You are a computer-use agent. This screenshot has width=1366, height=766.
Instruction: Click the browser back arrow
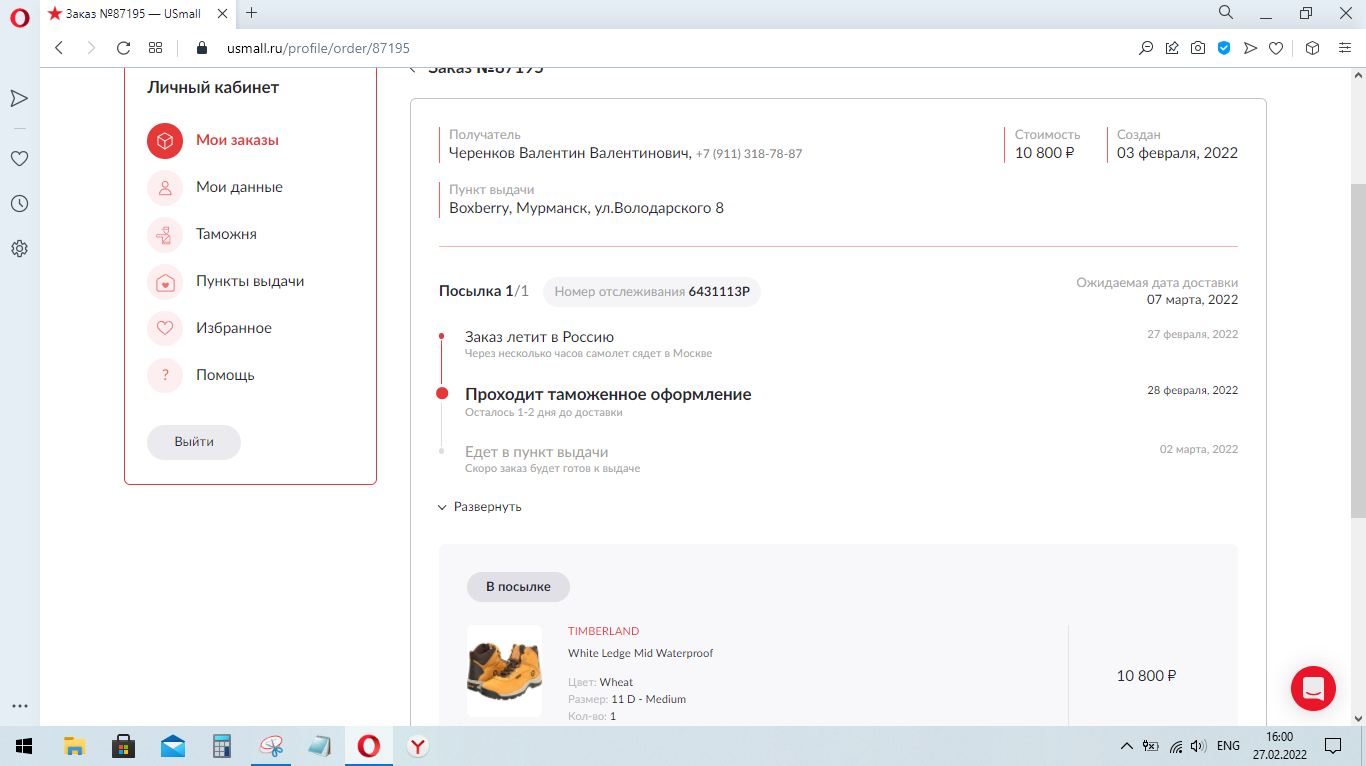click(59, 48)
